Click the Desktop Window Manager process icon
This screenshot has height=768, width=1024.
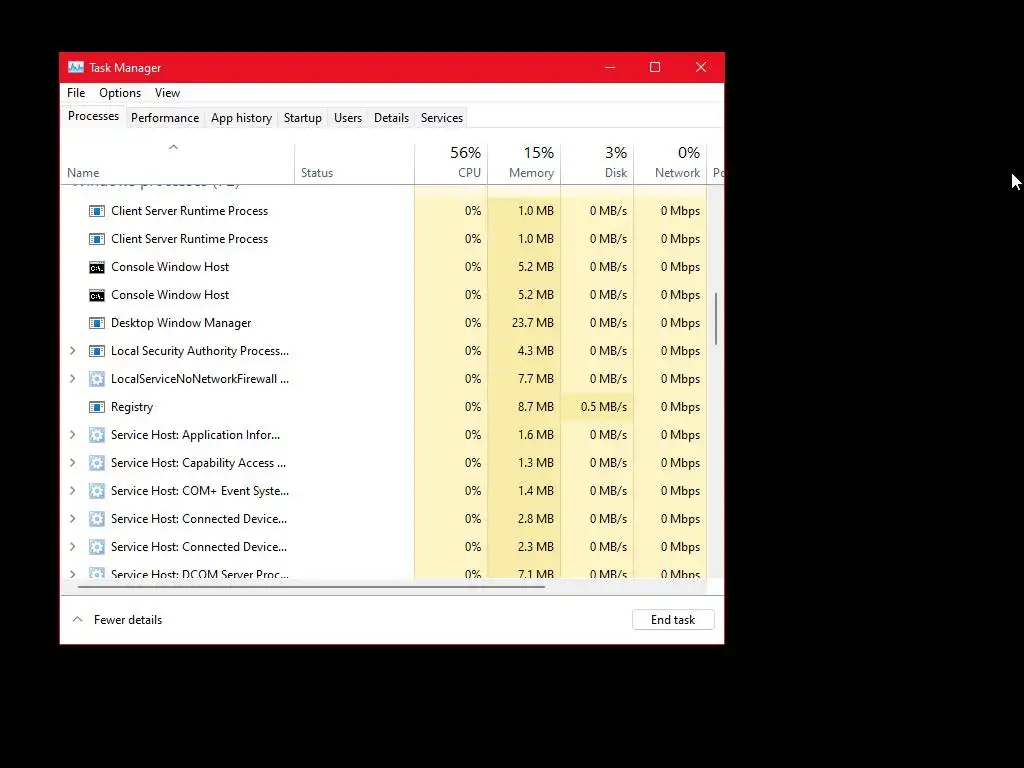97,323
